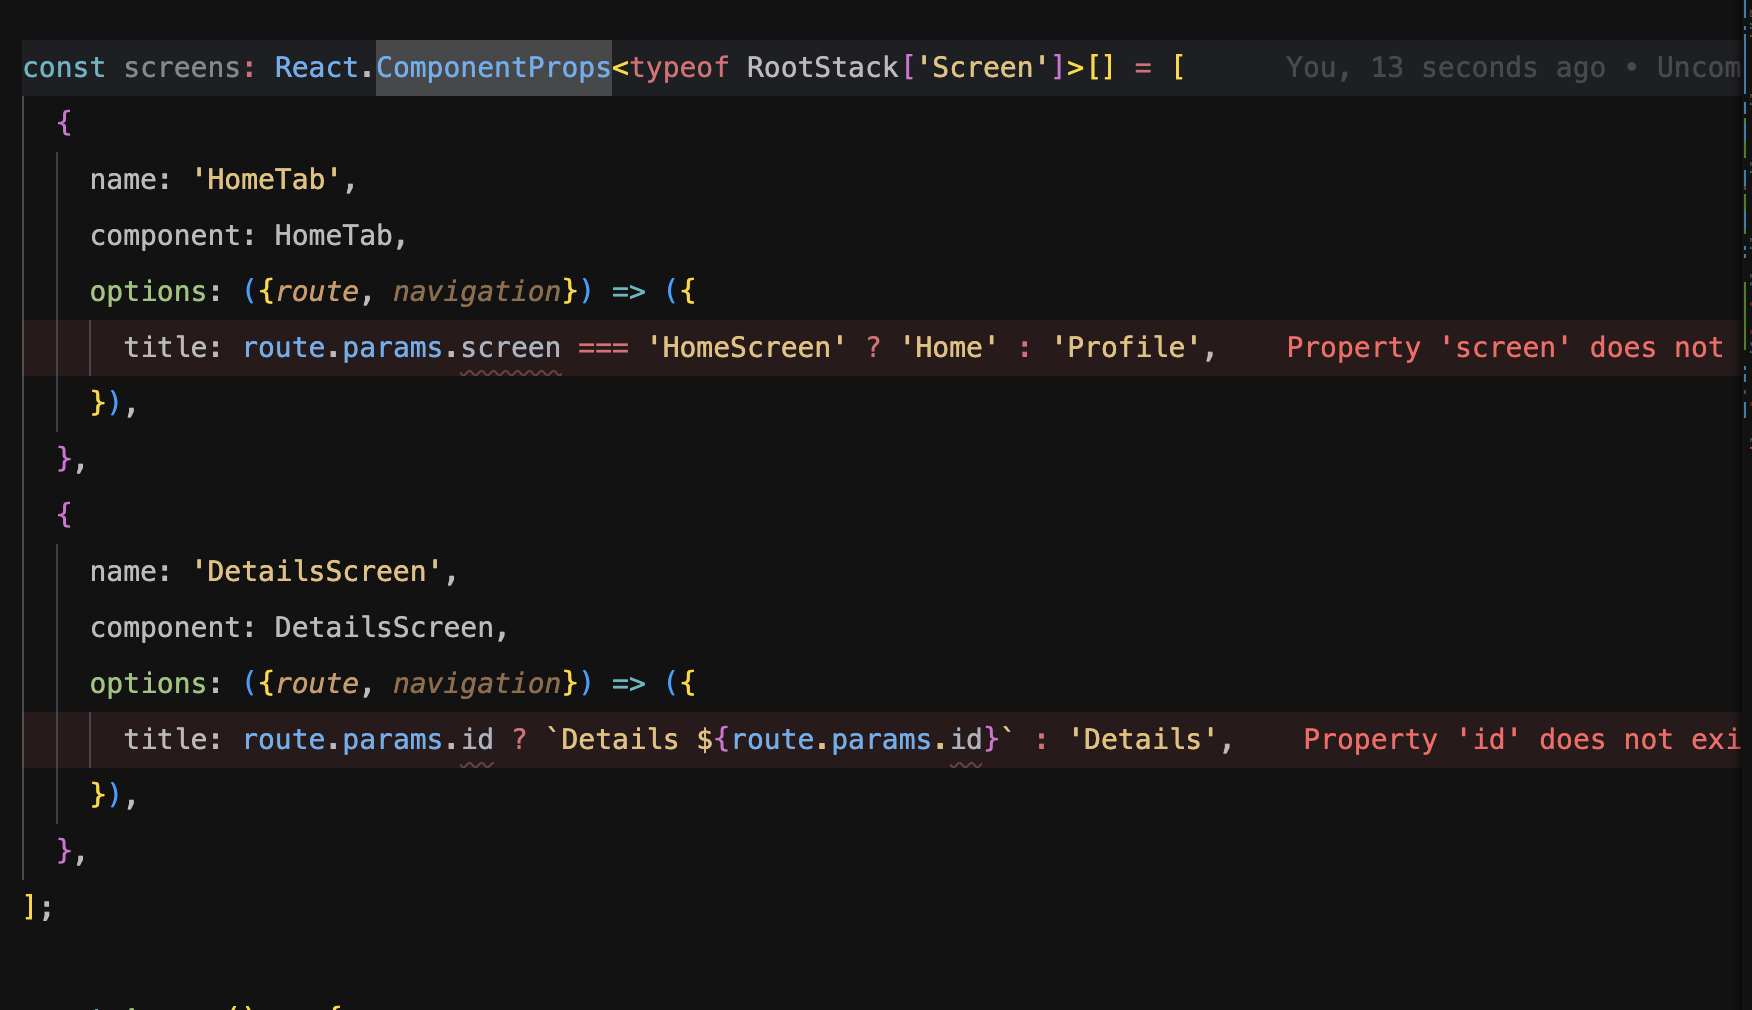
Task: Click the React namespace before ComponentProps
Action: (317, 67)
